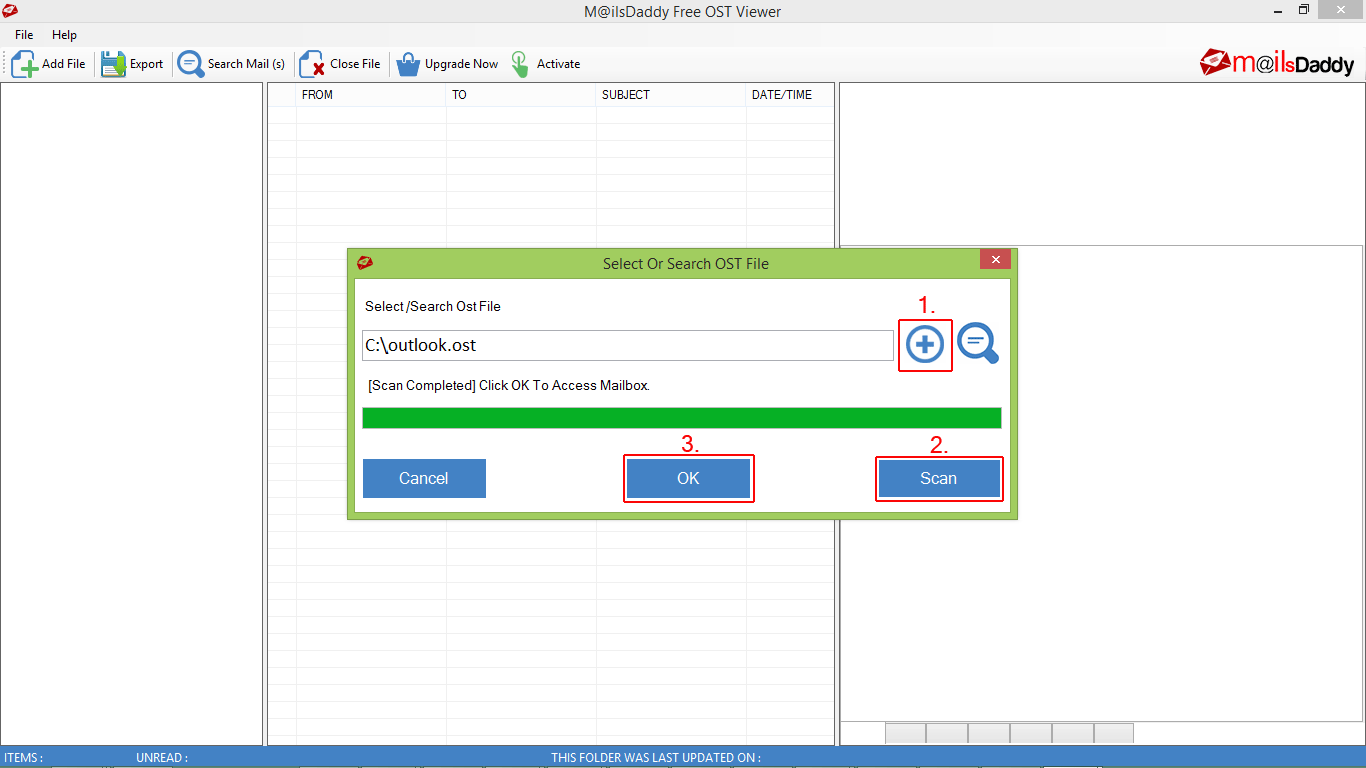Click the OST file path field
This screenshot has height=768, width=1366.
[627, 346]
